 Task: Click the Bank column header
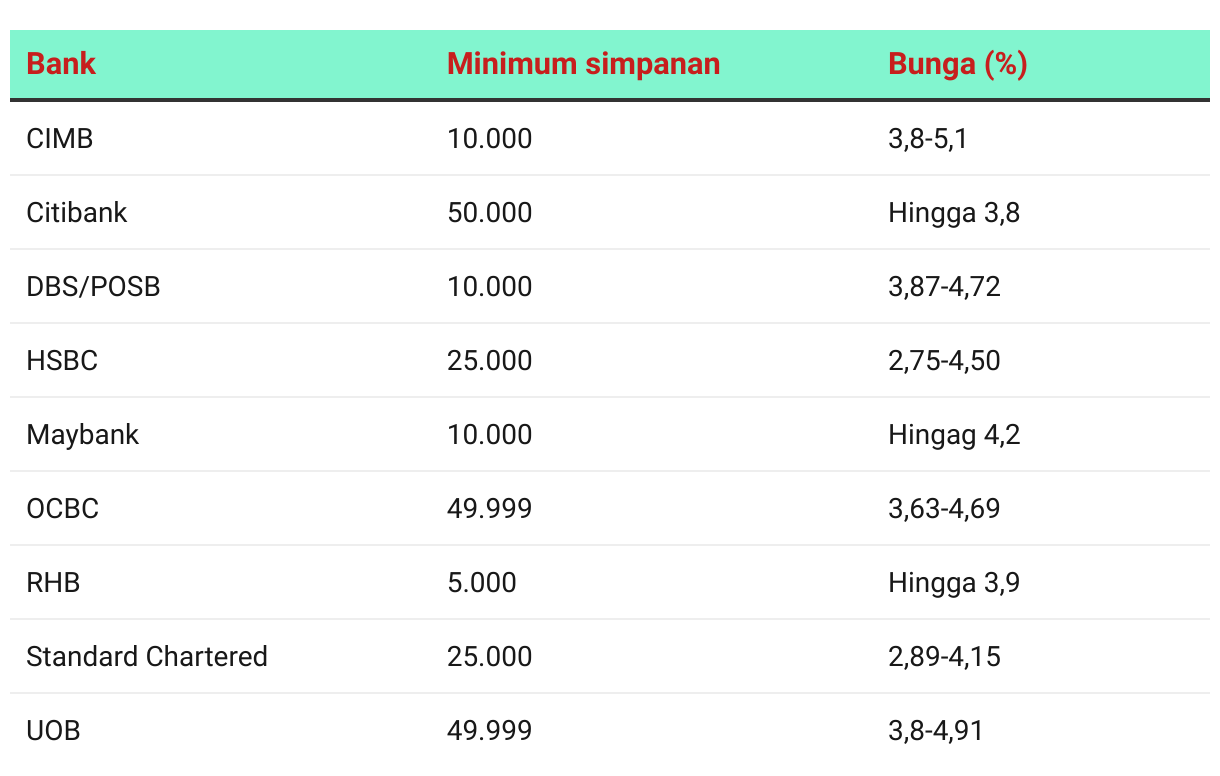click(x=61, y=64)
